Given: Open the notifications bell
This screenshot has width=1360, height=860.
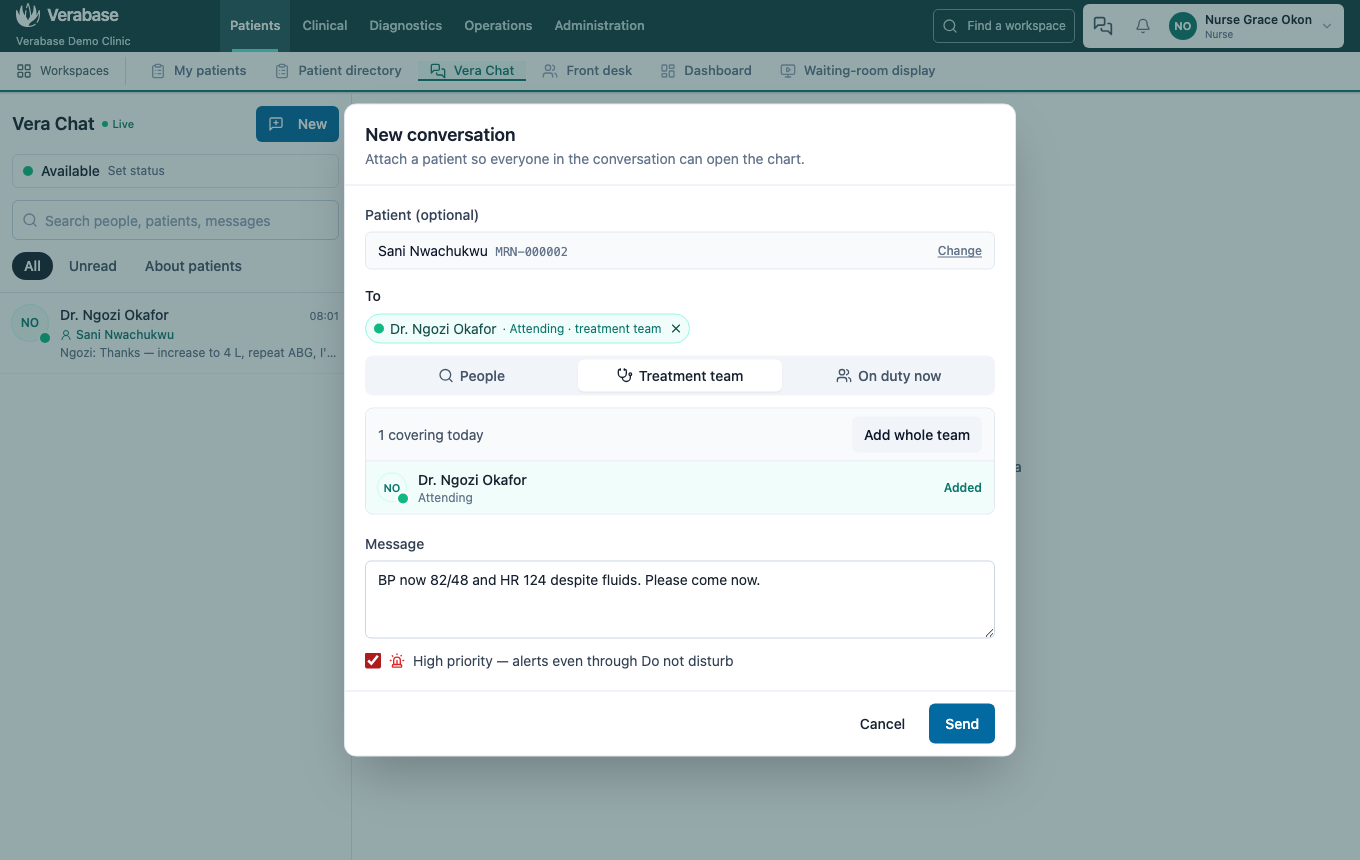Looking at the screenshot, I should (1143, 26).
